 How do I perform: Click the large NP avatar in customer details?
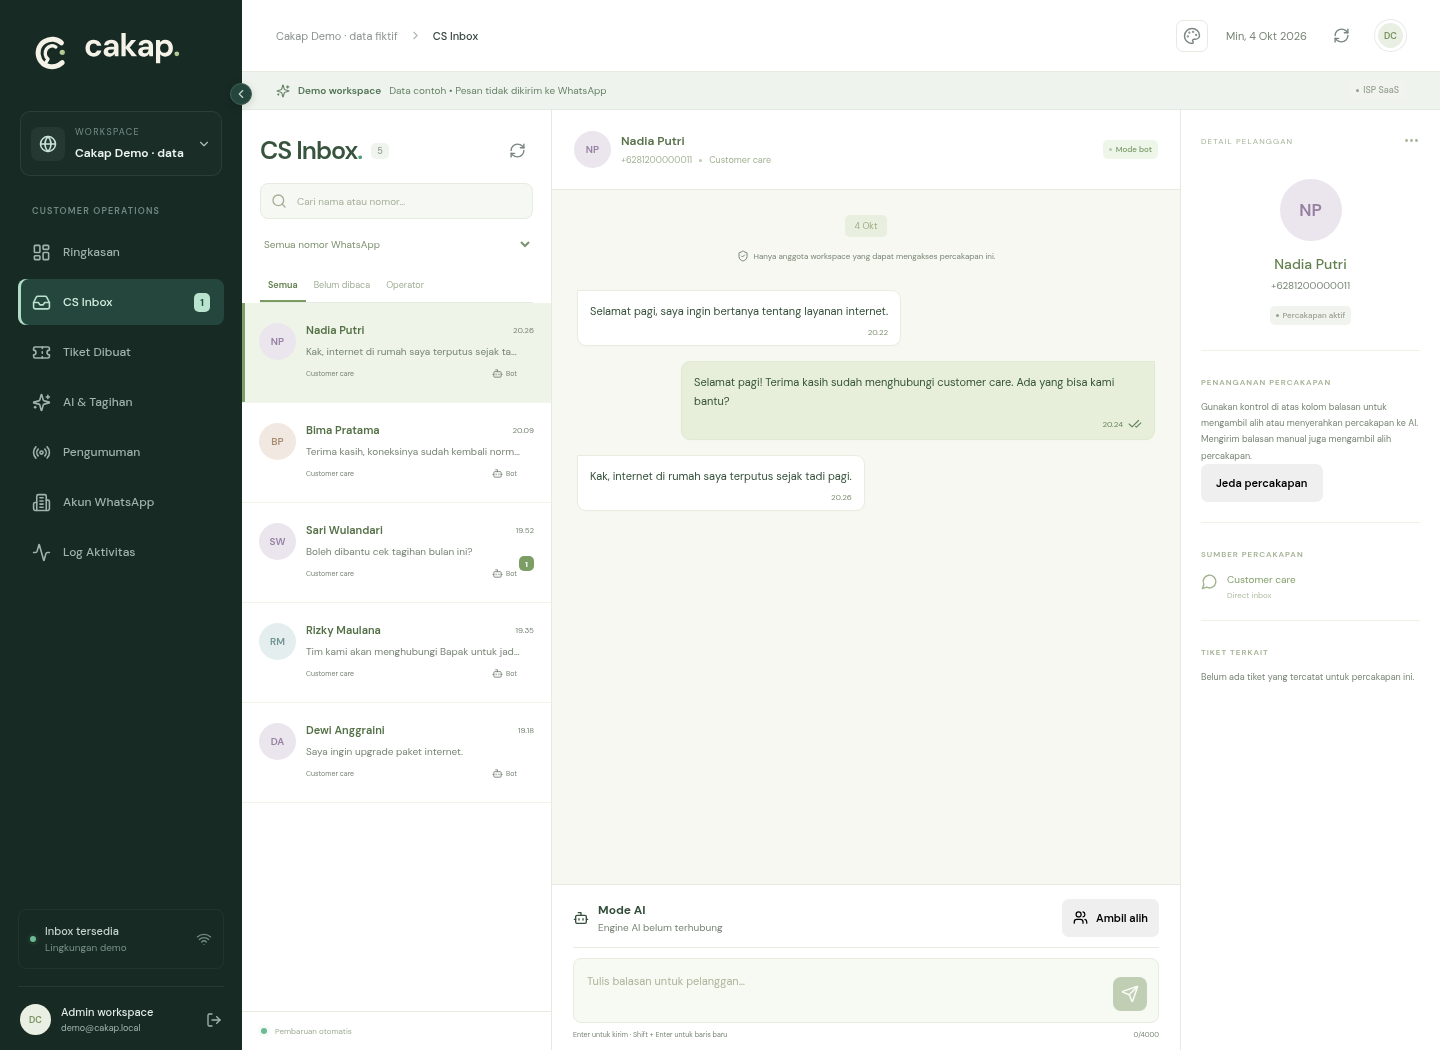[1310, 210]
